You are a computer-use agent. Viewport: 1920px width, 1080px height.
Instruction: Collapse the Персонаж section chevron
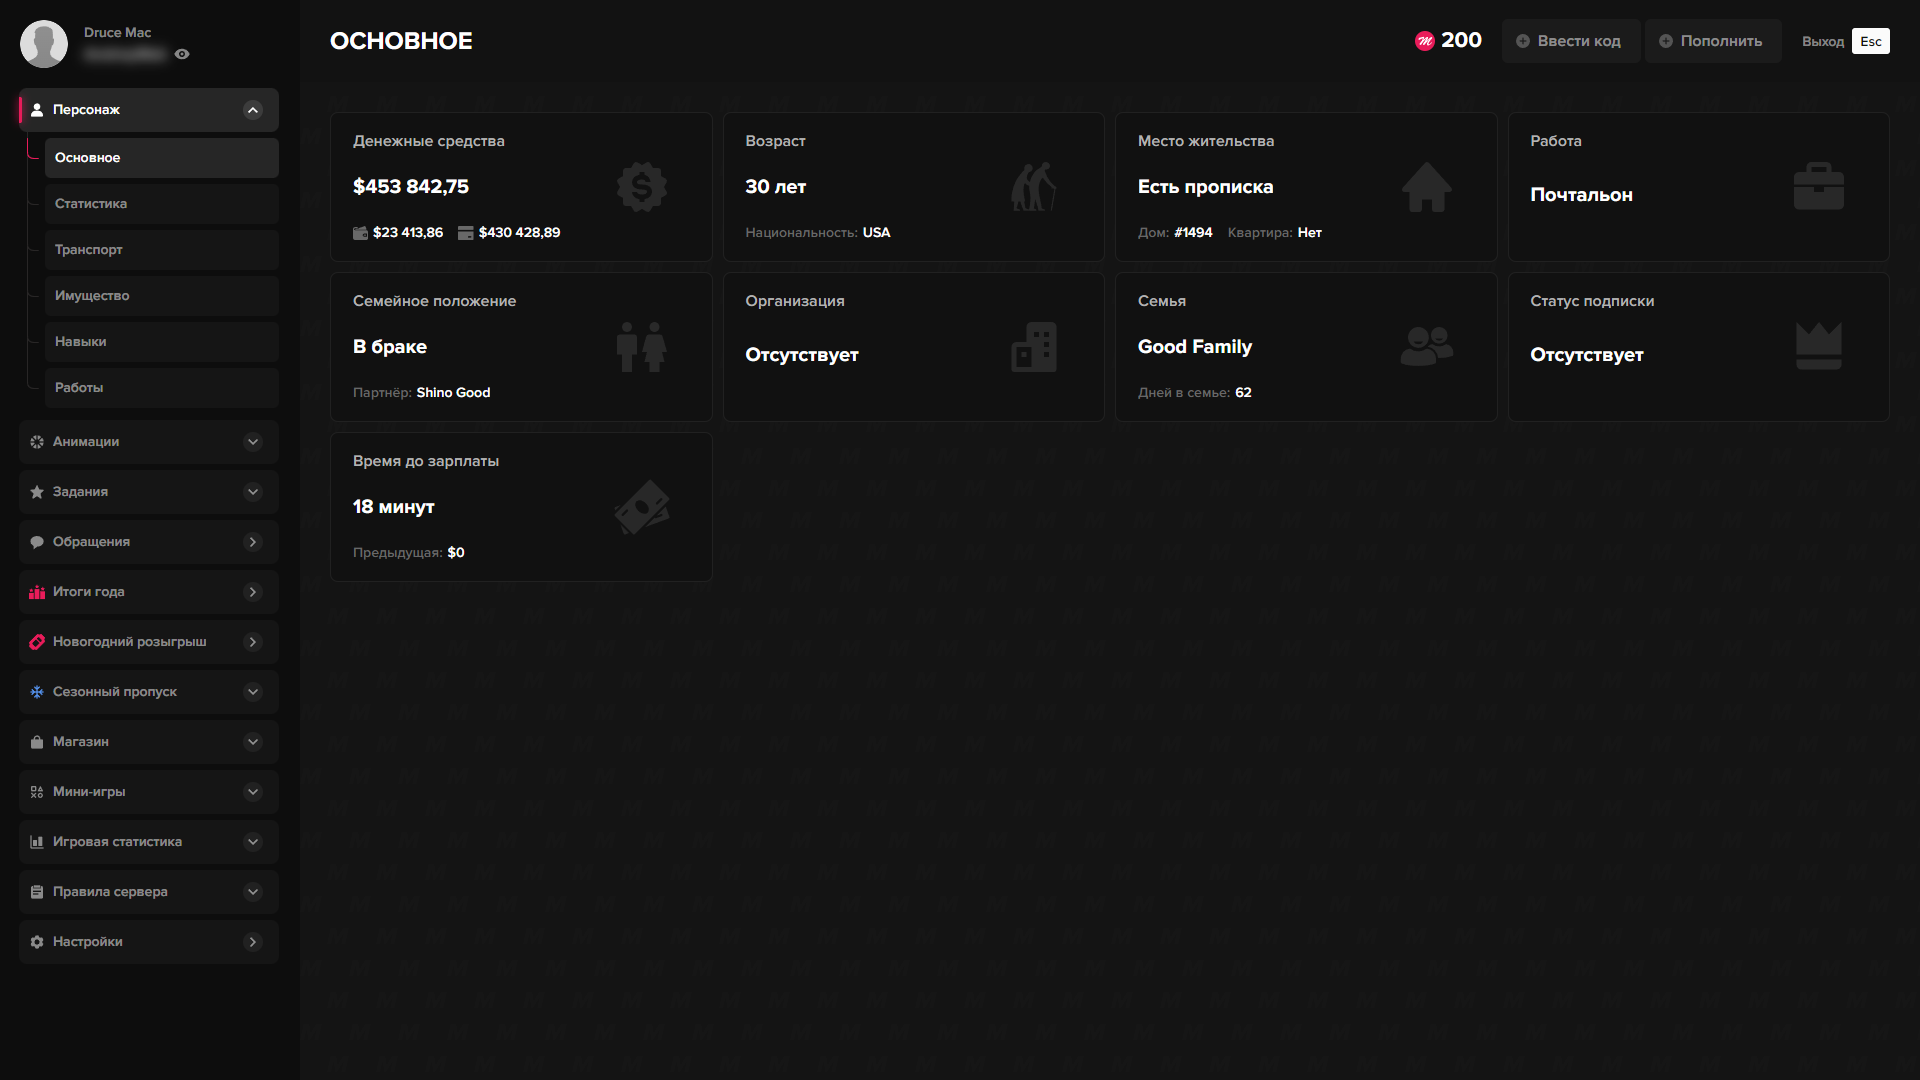[253, 110]
